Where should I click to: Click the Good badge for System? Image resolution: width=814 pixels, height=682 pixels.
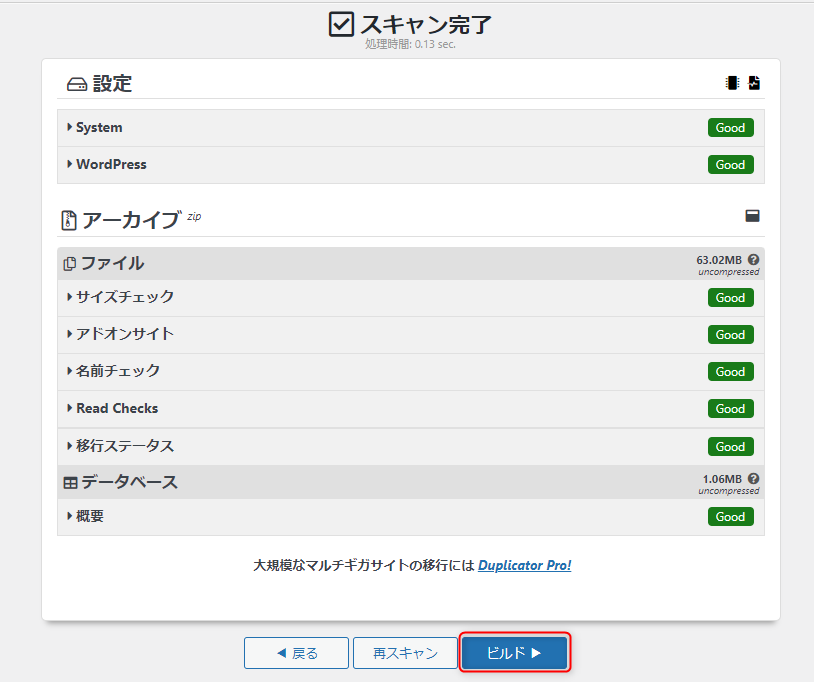pos(730,128)
